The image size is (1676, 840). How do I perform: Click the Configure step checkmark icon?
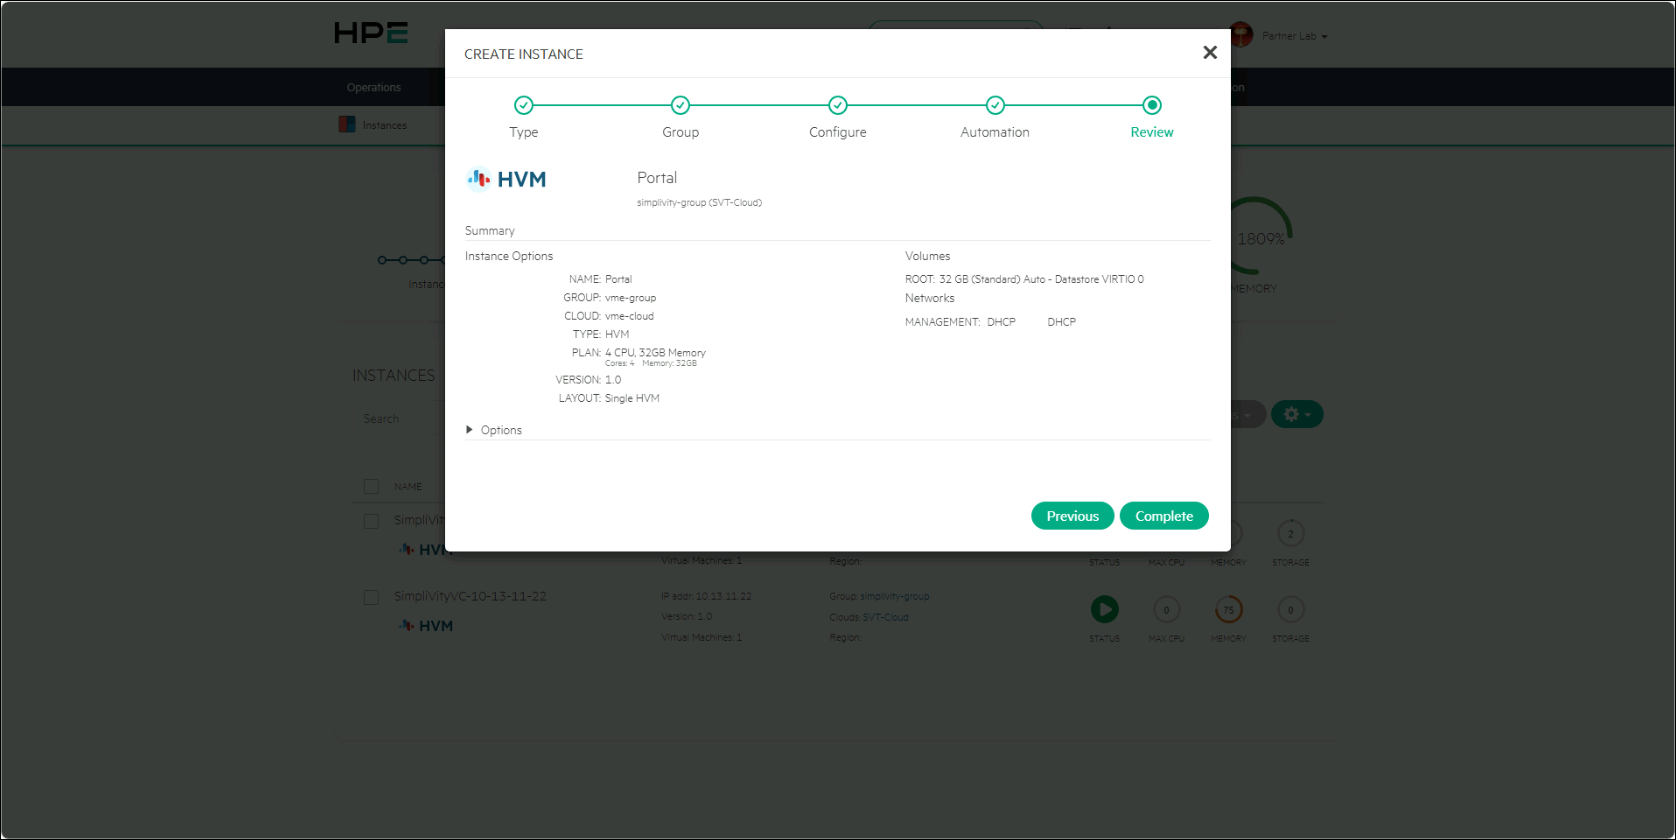[x=838, y=105]
